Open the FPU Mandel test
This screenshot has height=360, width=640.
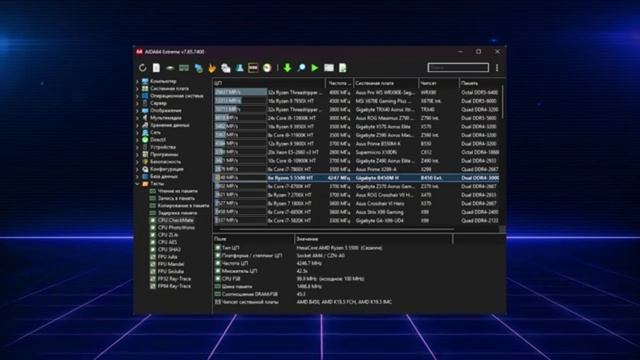171,264
